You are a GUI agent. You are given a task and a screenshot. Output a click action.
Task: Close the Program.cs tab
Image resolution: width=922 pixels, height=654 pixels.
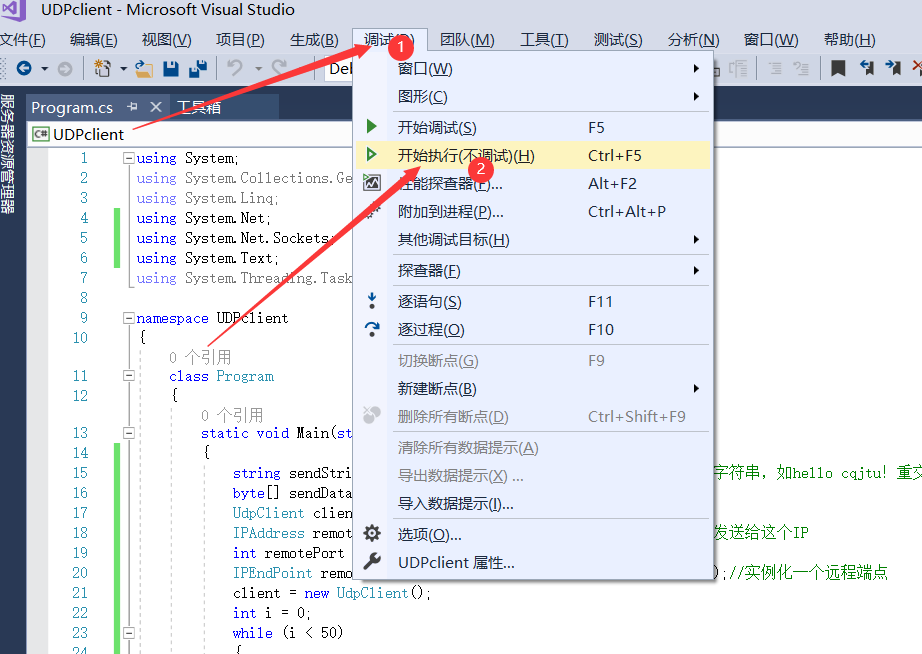coord(156,107)
